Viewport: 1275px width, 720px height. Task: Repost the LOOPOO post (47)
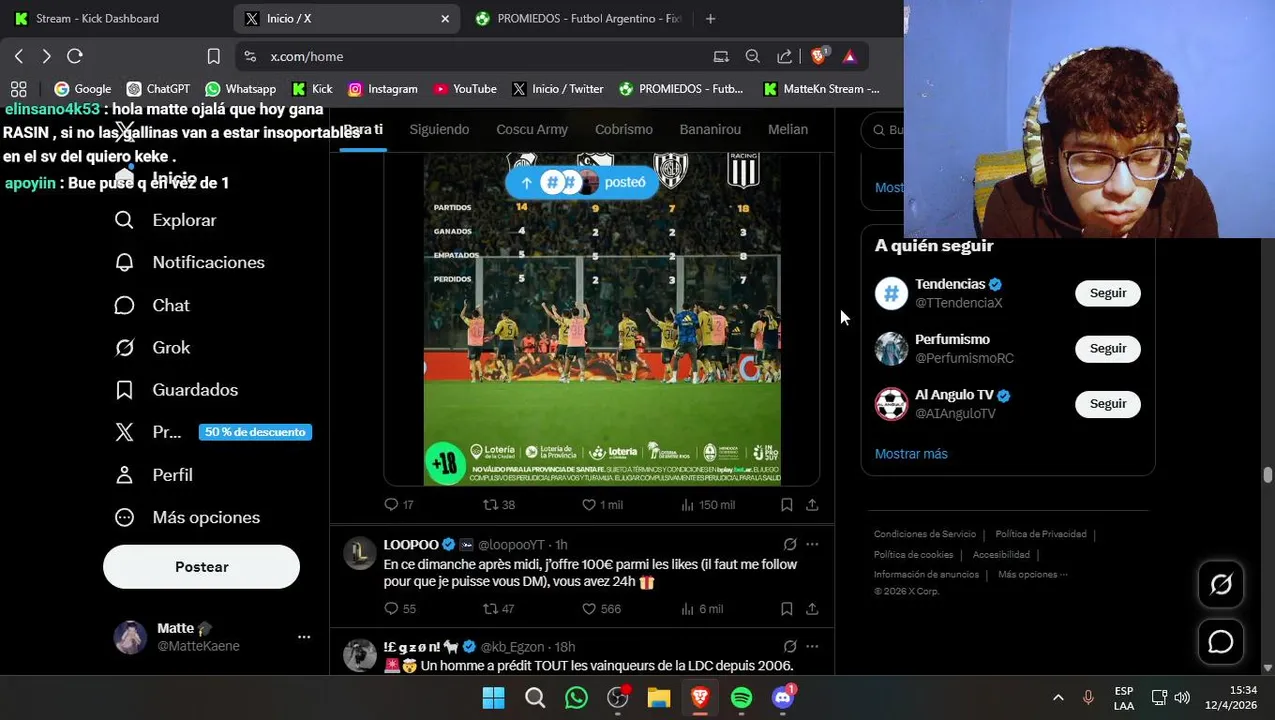(499, 609)
